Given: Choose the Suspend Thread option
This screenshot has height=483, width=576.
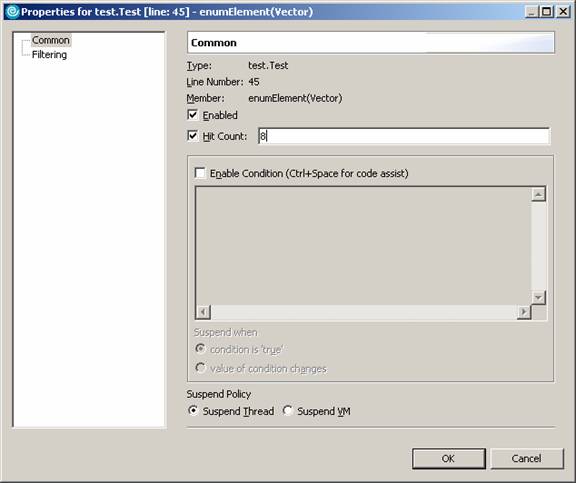Looking at the screenshot, I should [193, 411].
